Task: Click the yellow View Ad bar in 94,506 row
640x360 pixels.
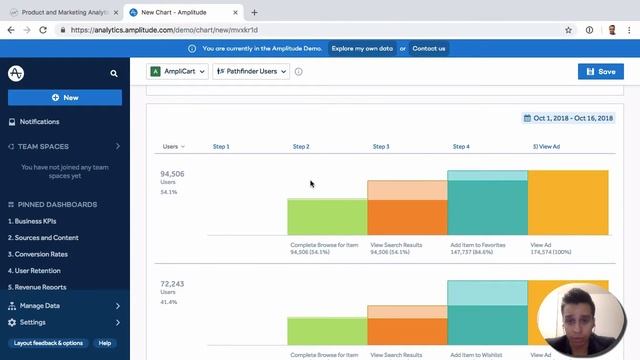Action: [x=568, y=202]
